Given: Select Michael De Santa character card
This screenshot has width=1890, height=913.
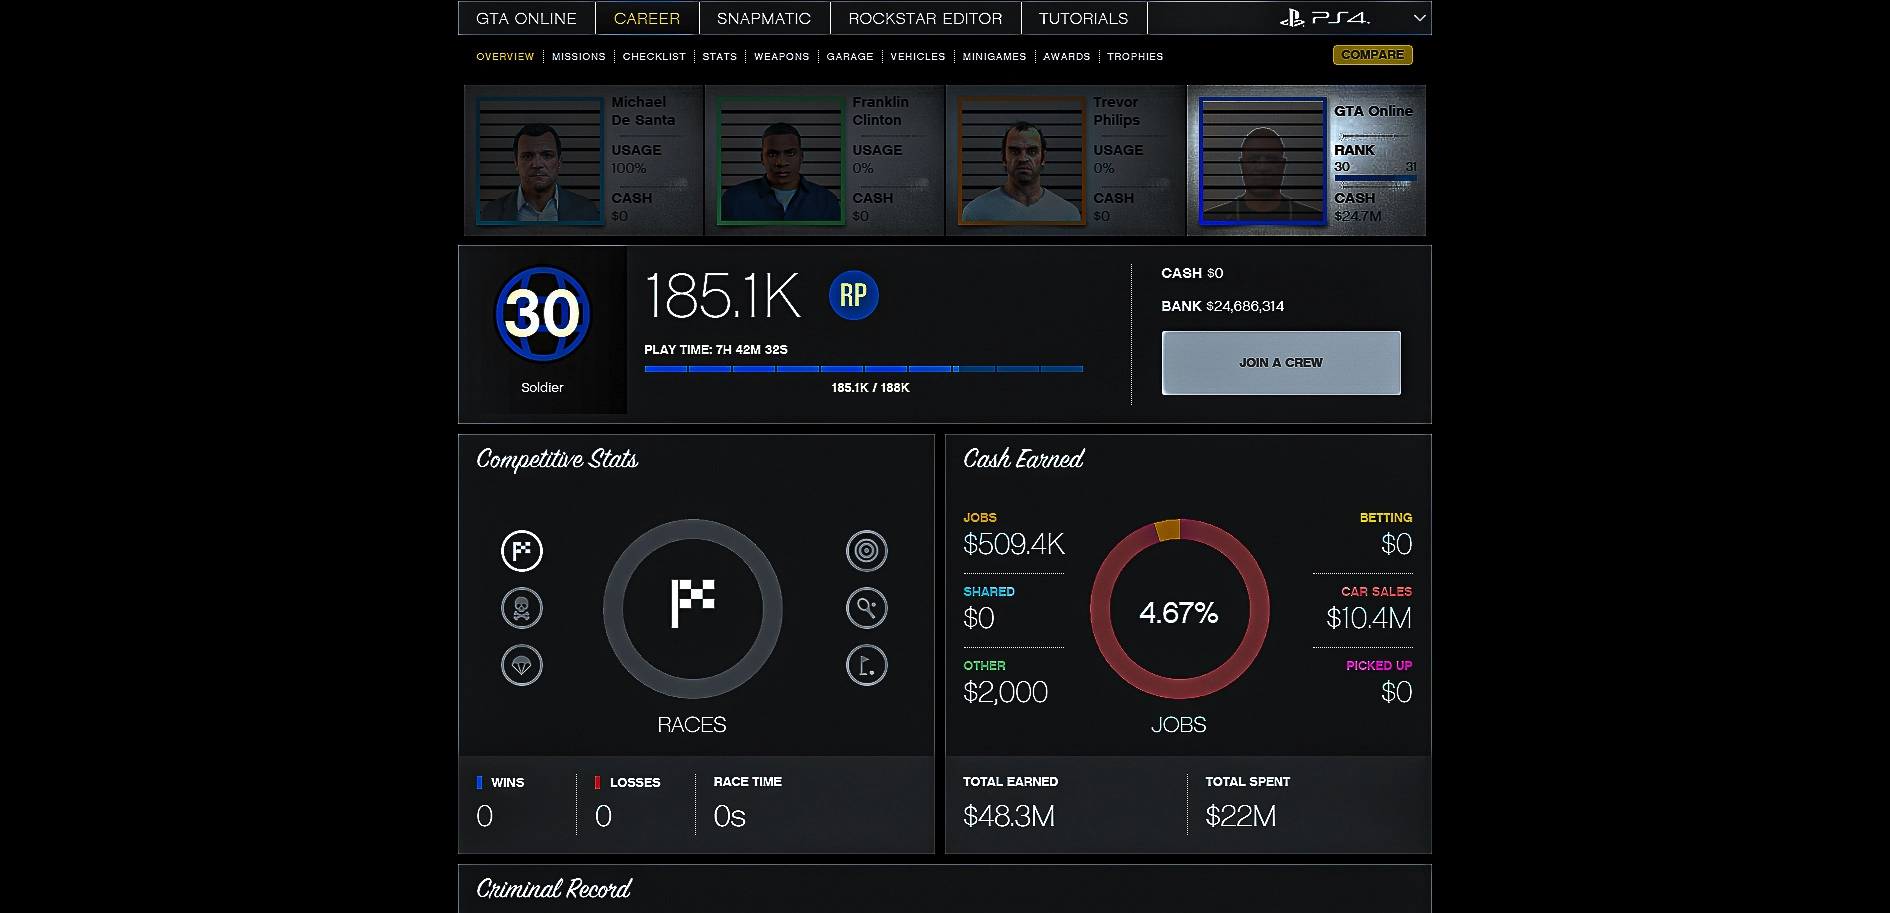Looking at the screenshot, I should (584, 160).
